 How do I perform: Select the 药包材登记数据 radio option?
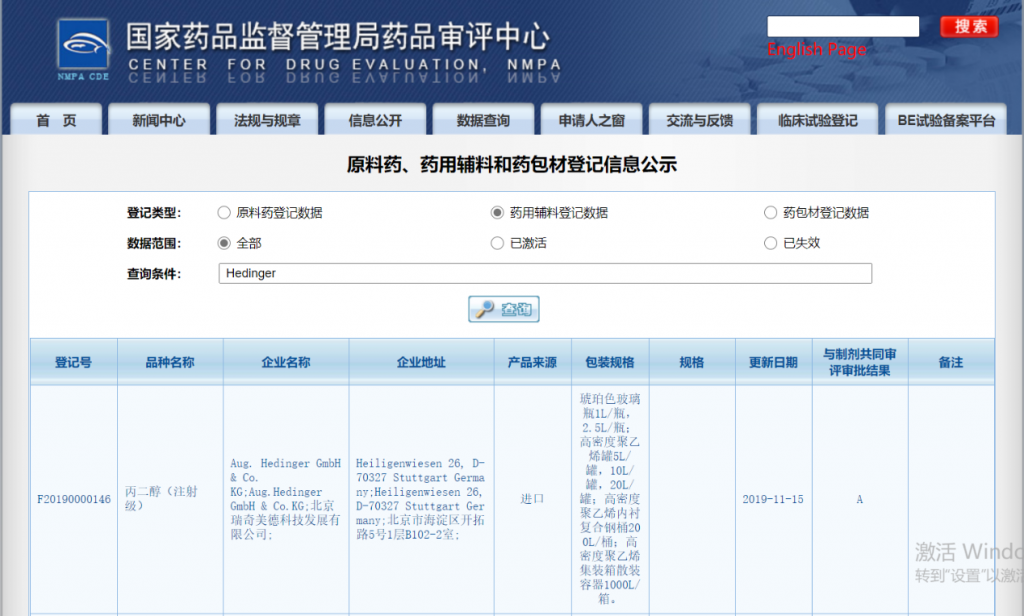pyautogui.click(x=770, y=212)
